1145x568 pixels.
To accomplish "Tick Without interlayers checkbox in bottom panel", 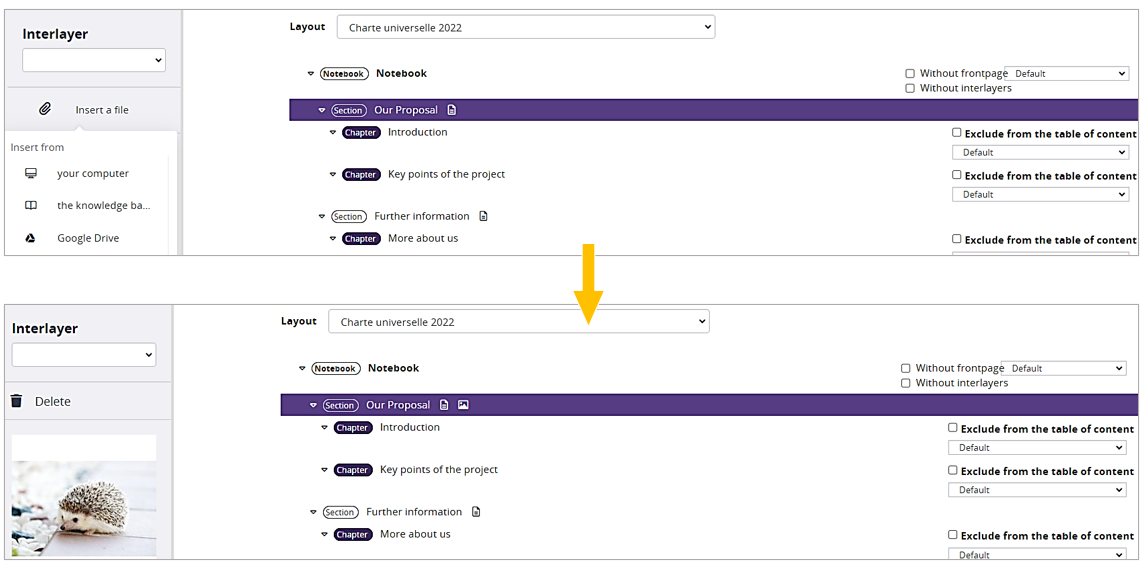I will tap(905, 383).
